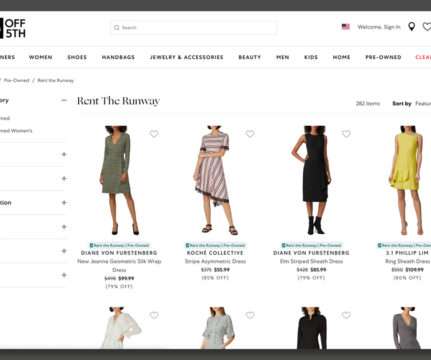Open the Women menu

coord(41,57)
